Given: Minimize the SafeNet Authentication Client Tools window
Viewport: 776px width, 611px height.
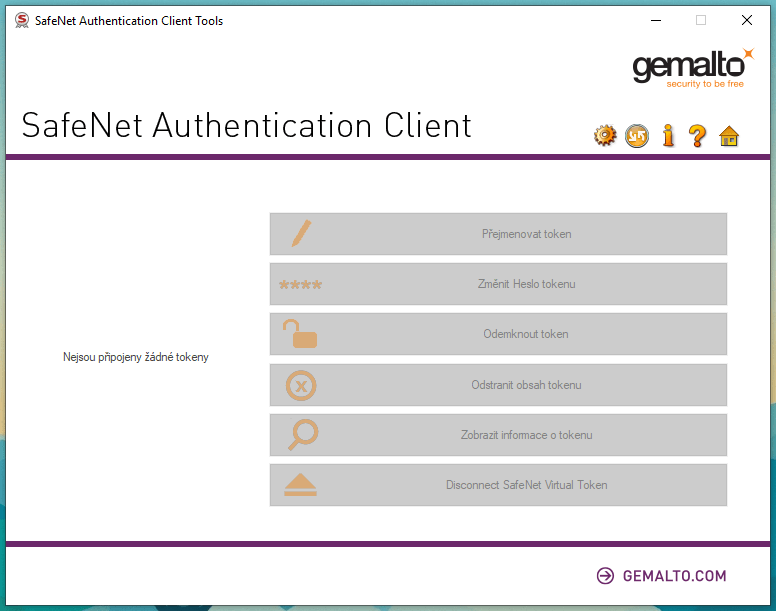Looking at the screenshot, I should 656,20.
